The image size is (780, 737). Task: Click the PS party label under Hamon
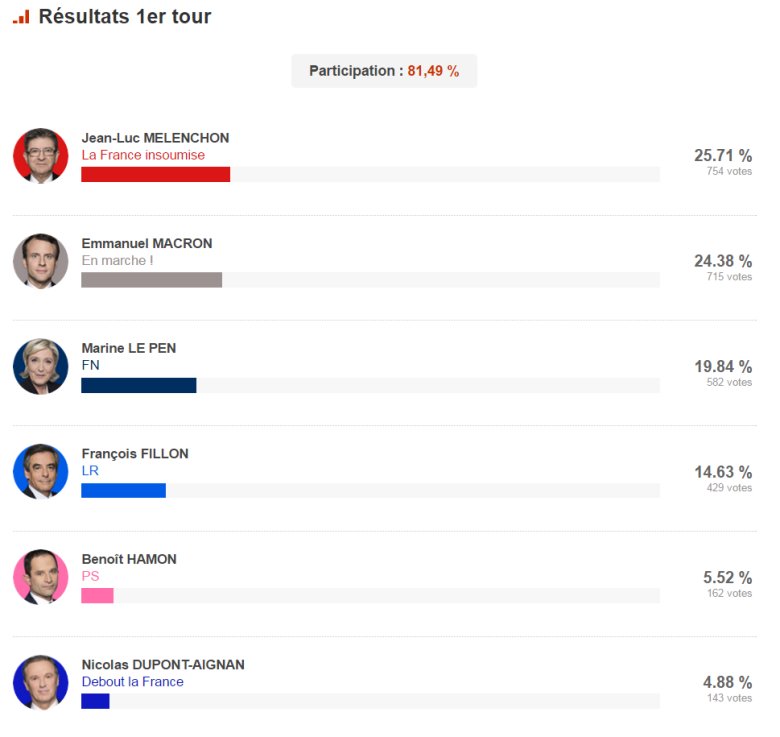(x=91, y=576)
